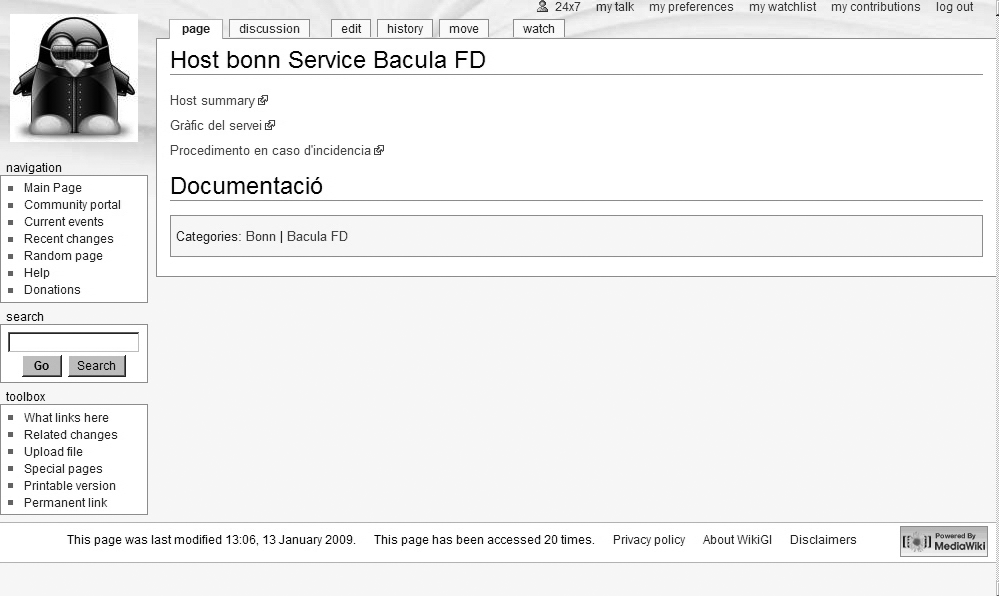Click the penguin wiki logo

(73, 78)
